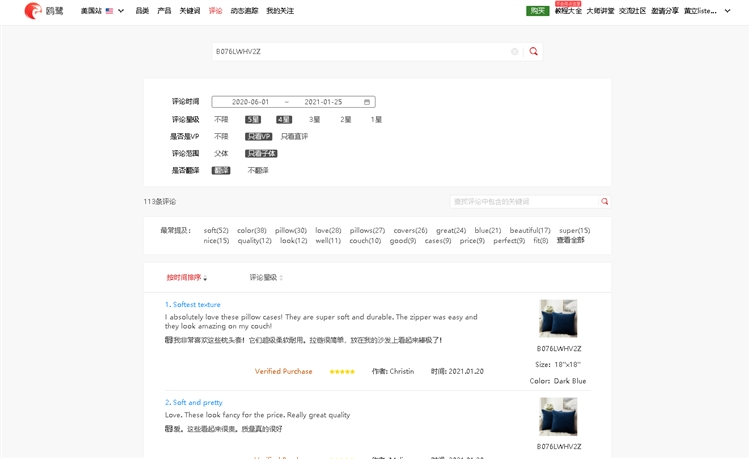The image size is (750, 459).
Task: Open 教程大全 link
Action: click(568, 11)
